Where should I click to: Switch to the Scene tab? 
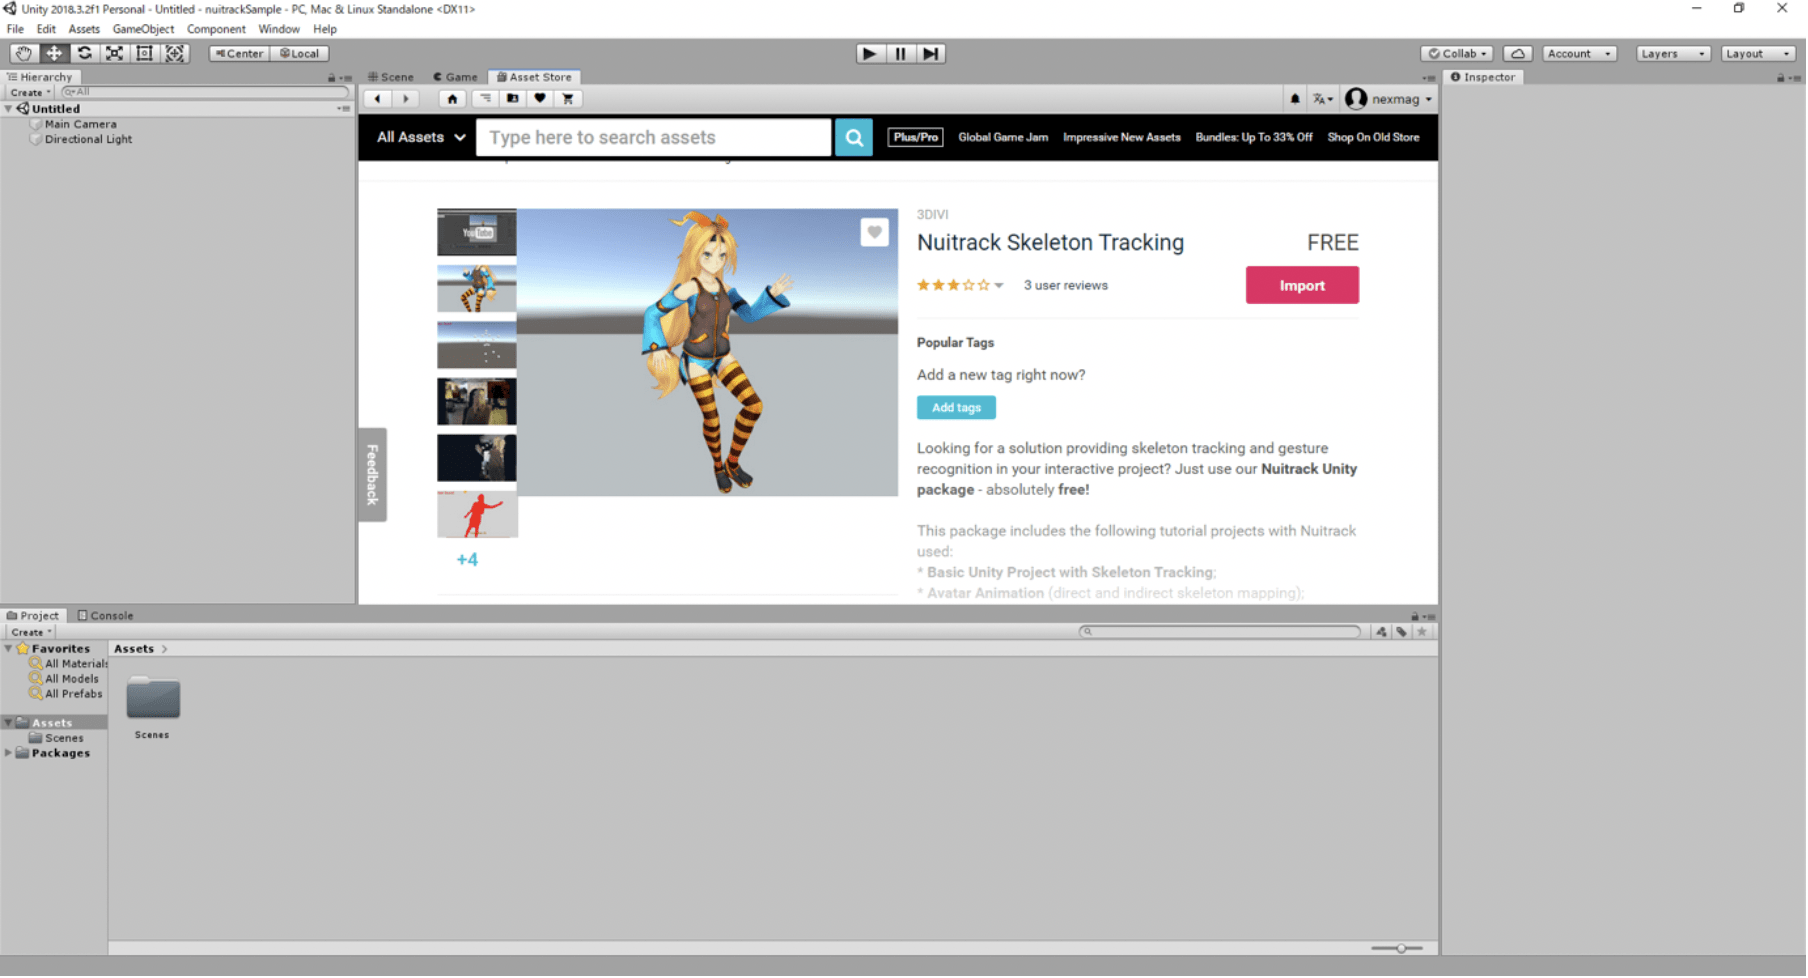coord(391,77)
